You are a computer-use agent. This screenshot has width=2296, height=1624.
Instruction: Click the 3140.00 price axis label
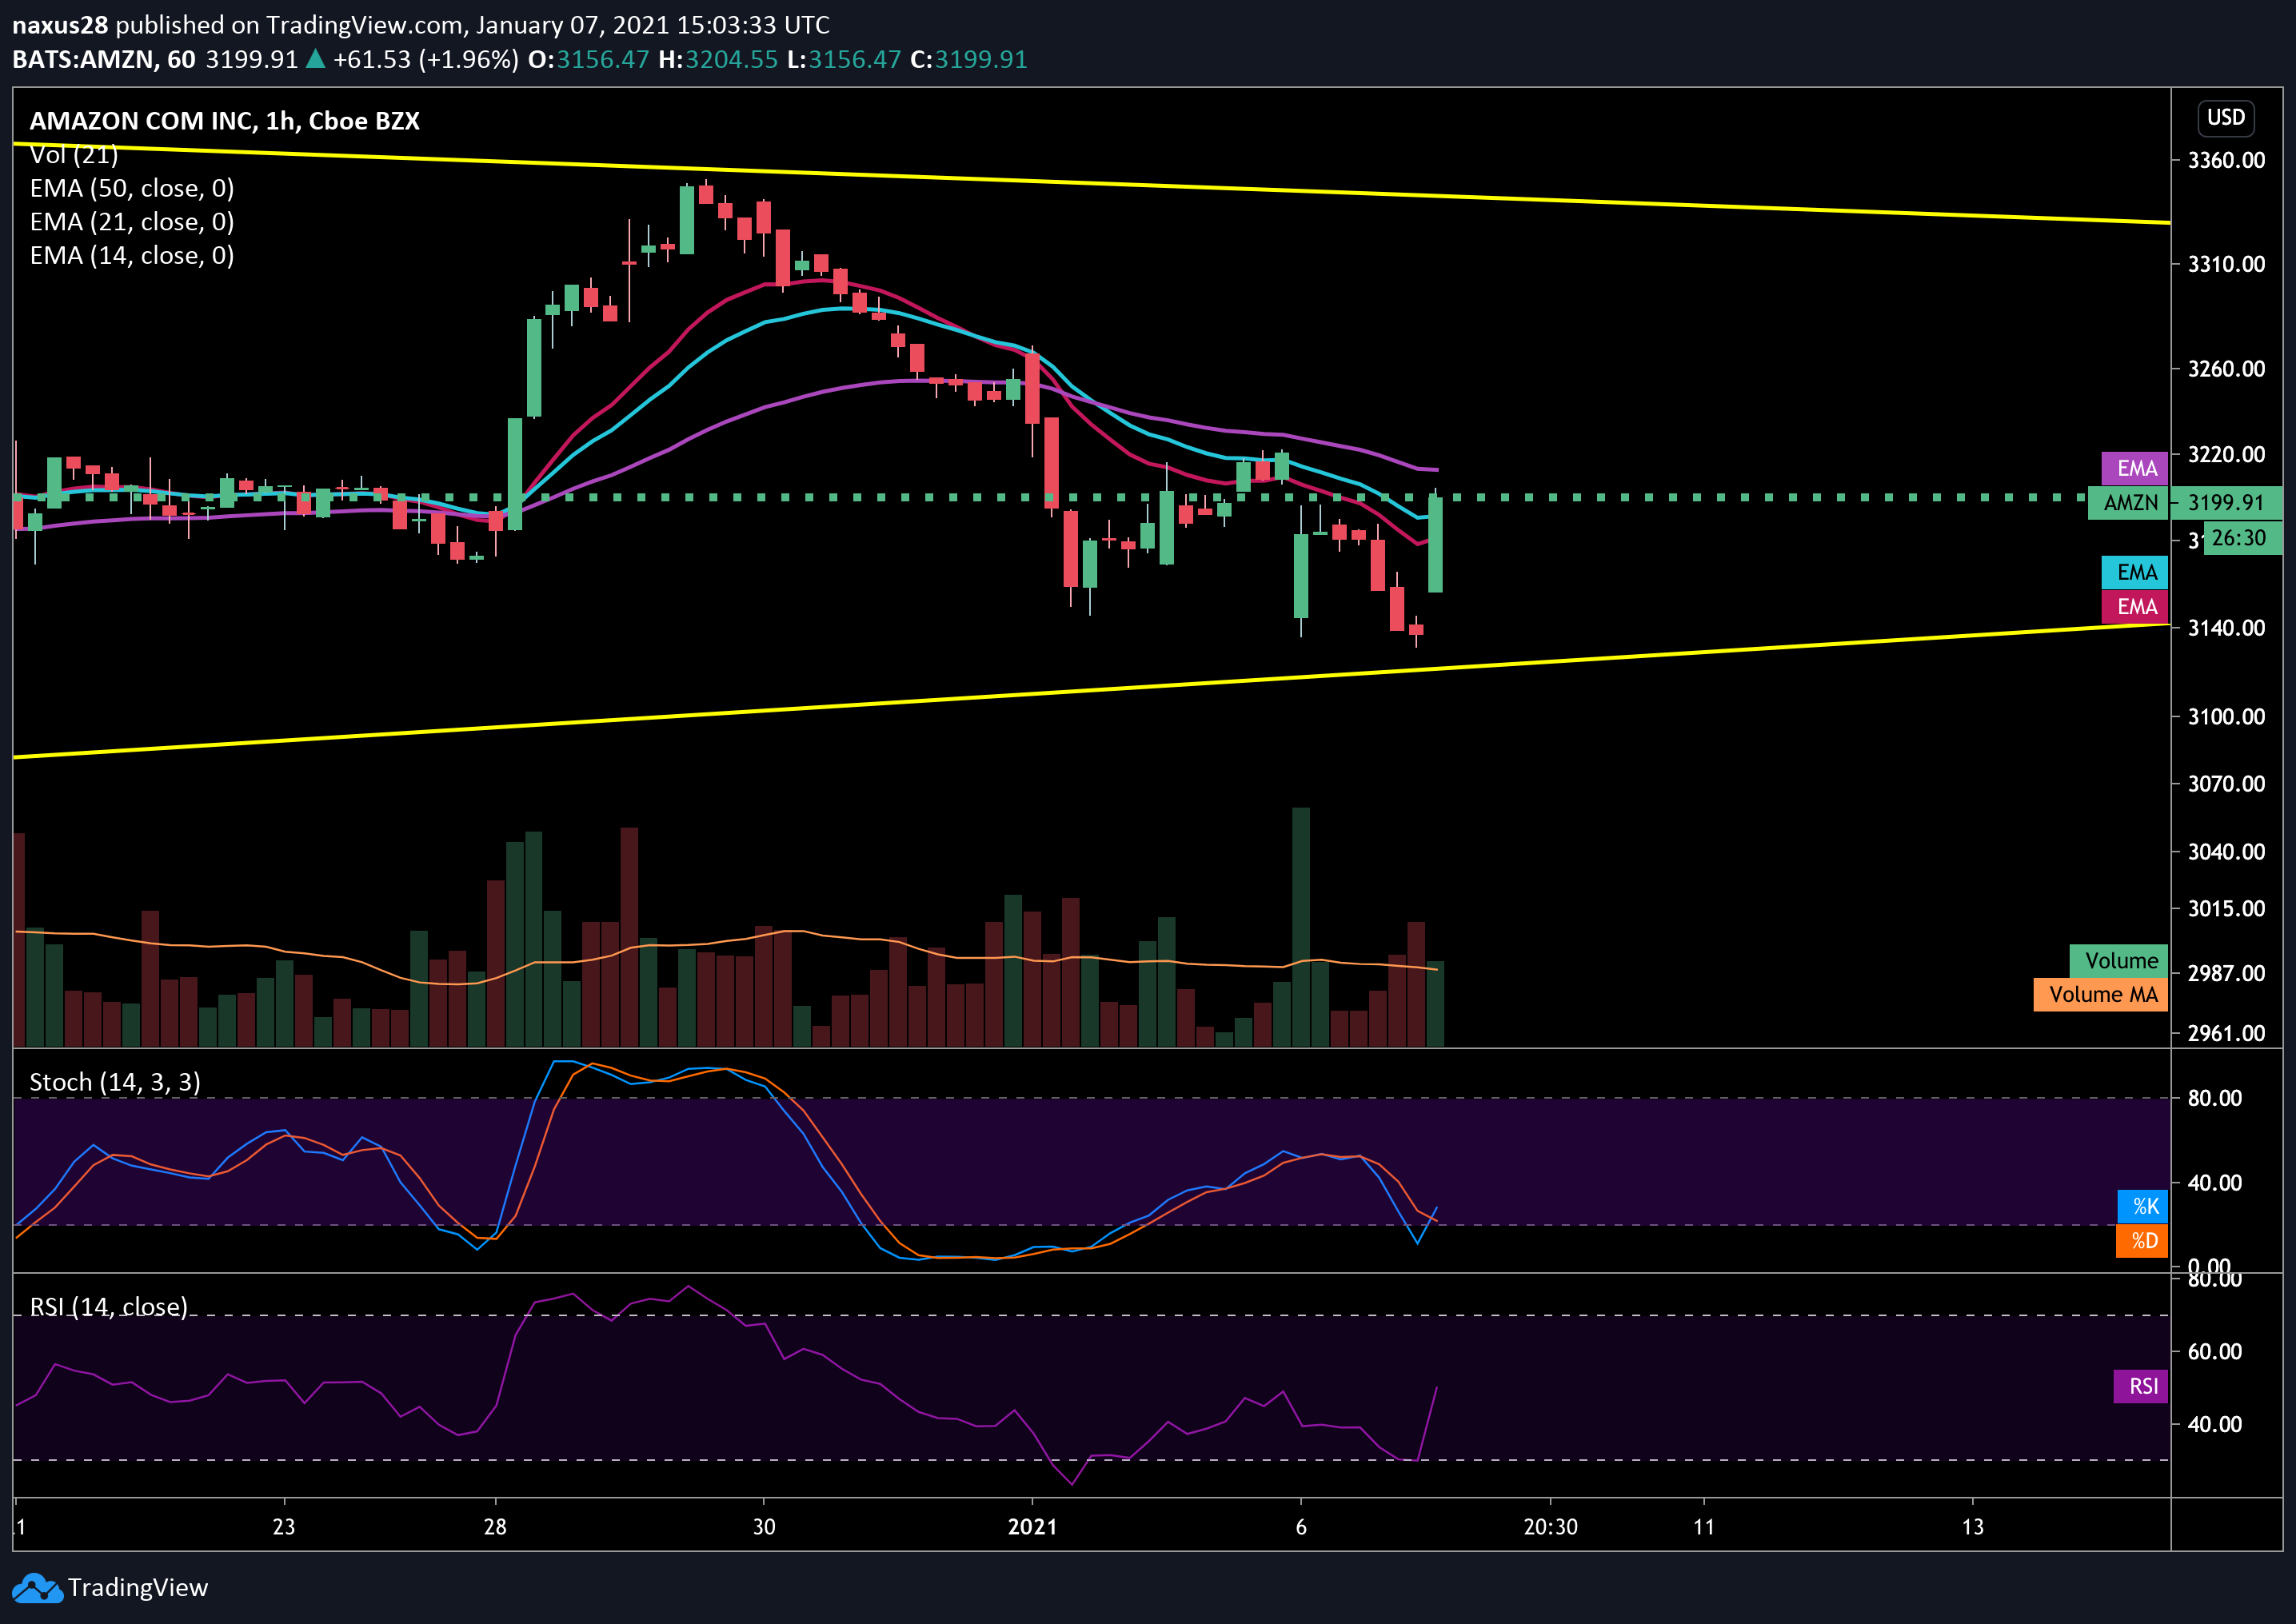tap(2227, 628)
